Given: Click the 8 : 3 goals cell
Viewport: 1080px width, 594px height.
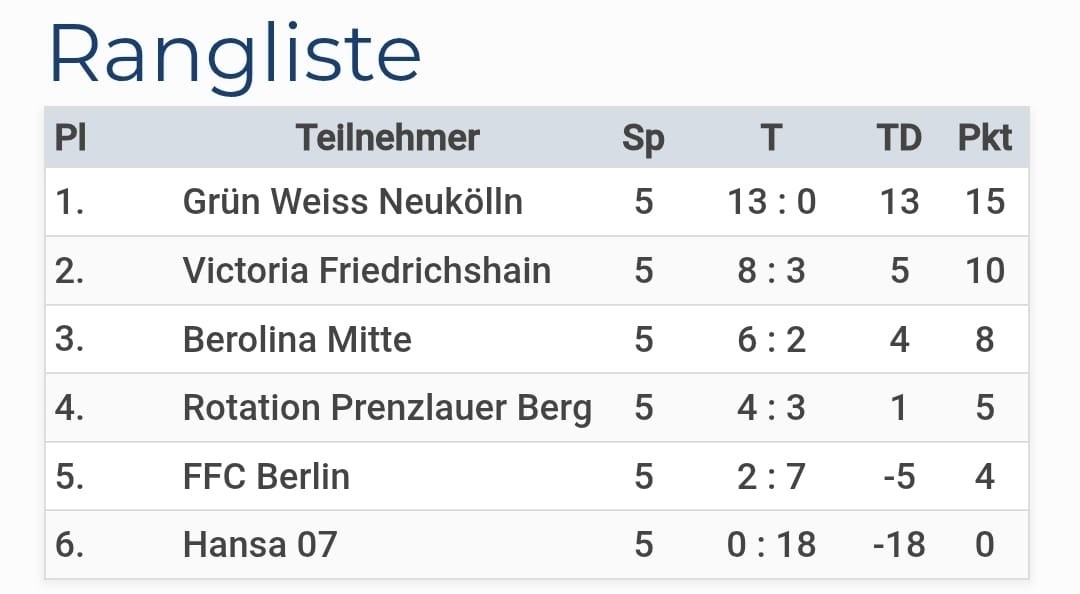Looking at the screenshot, I should point(771,270).
